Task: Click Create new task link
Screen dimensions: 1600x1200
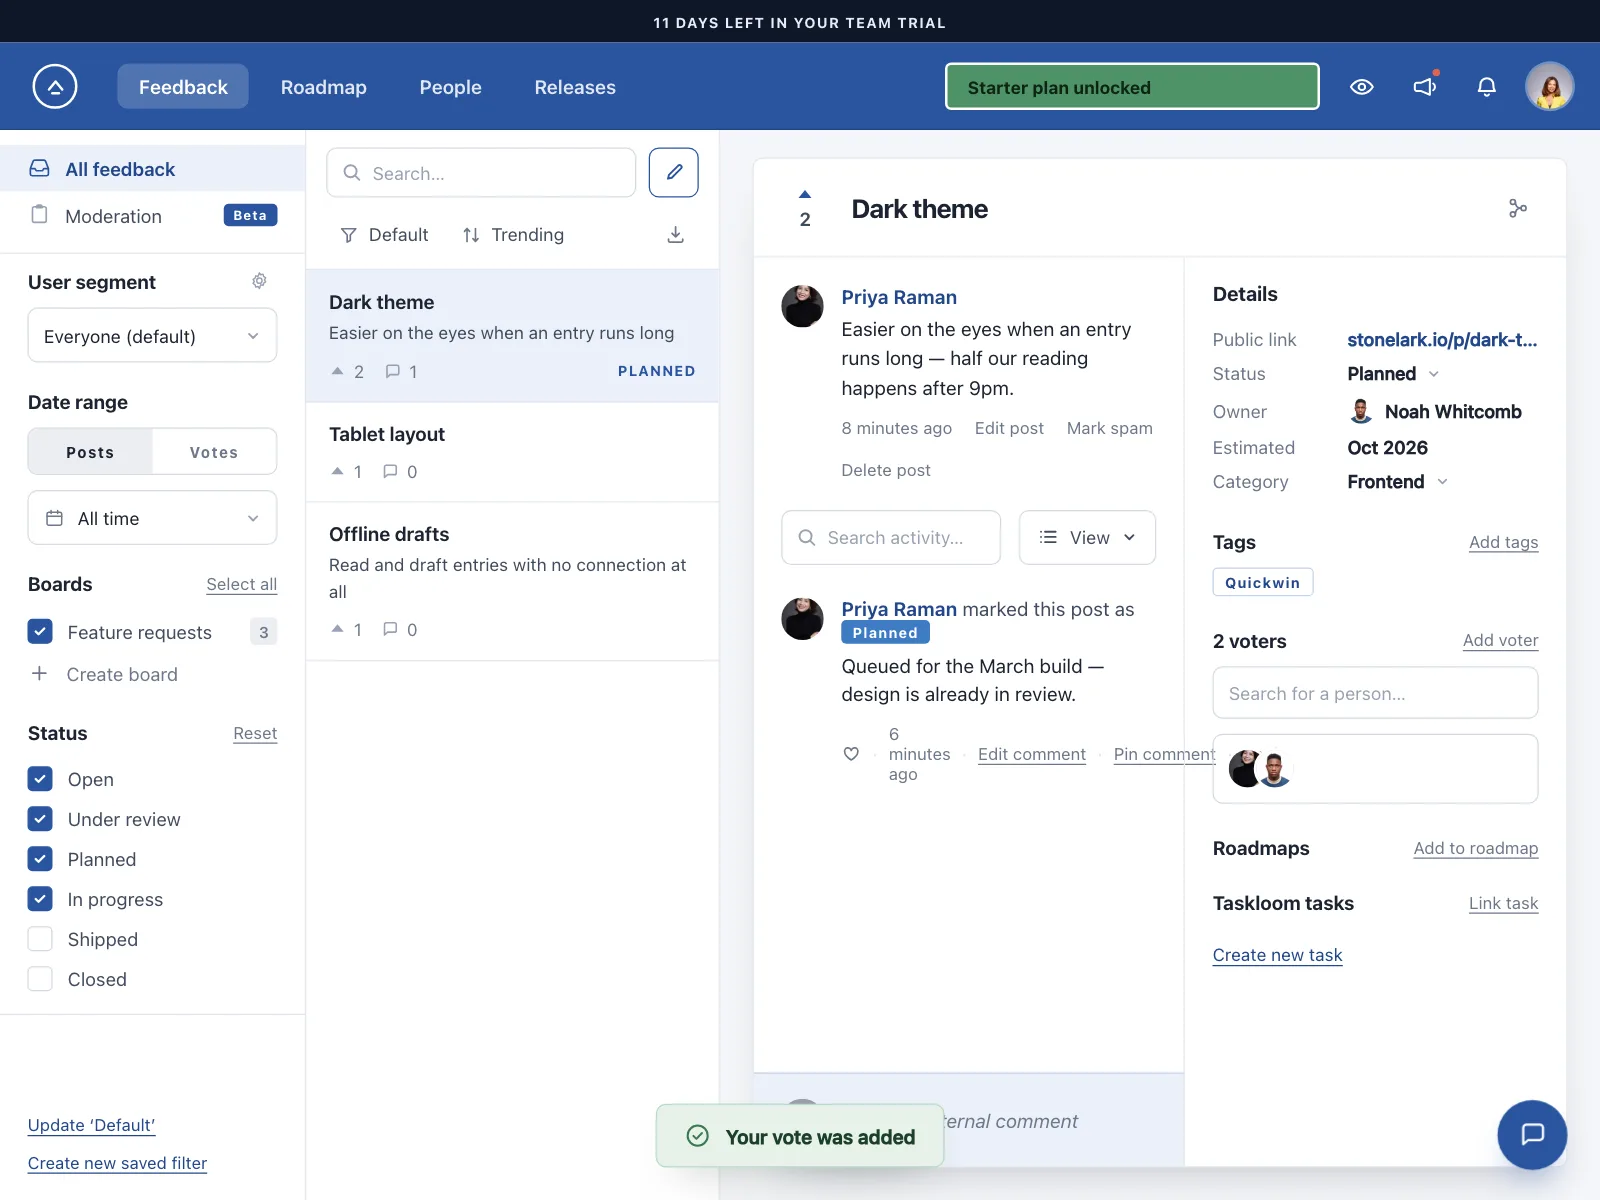Action: 1277,955
